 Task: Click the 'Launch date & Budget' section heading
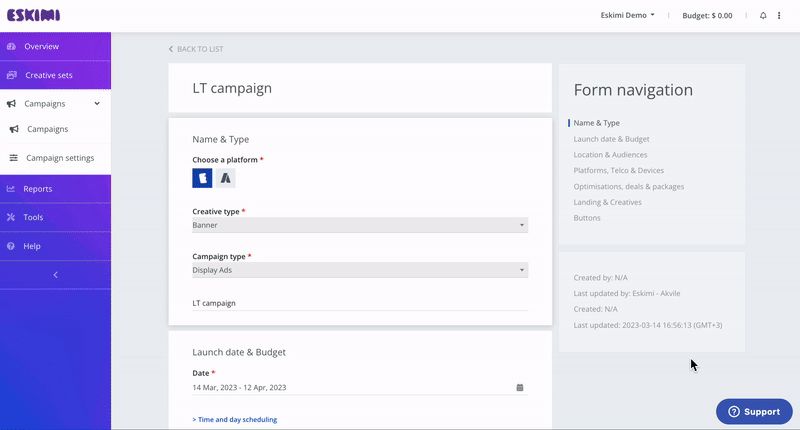(239, 352)
